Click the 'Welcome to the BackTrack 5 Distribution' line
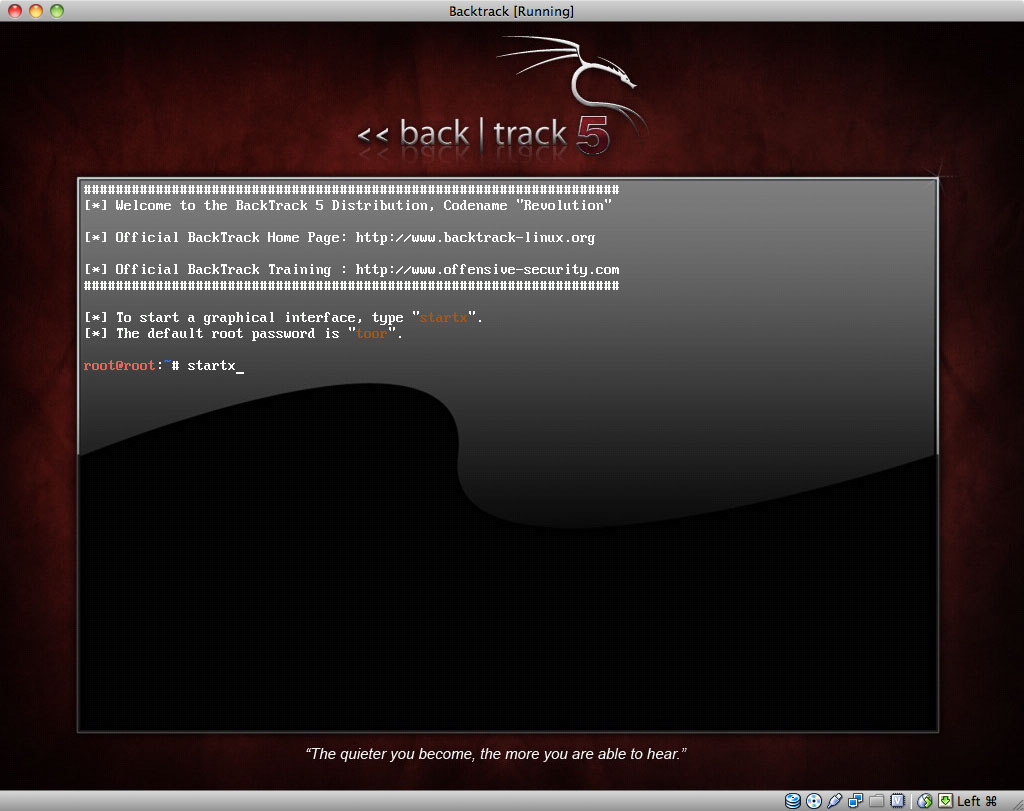Screen dimensions: 1024x811 tap(348, 206)
